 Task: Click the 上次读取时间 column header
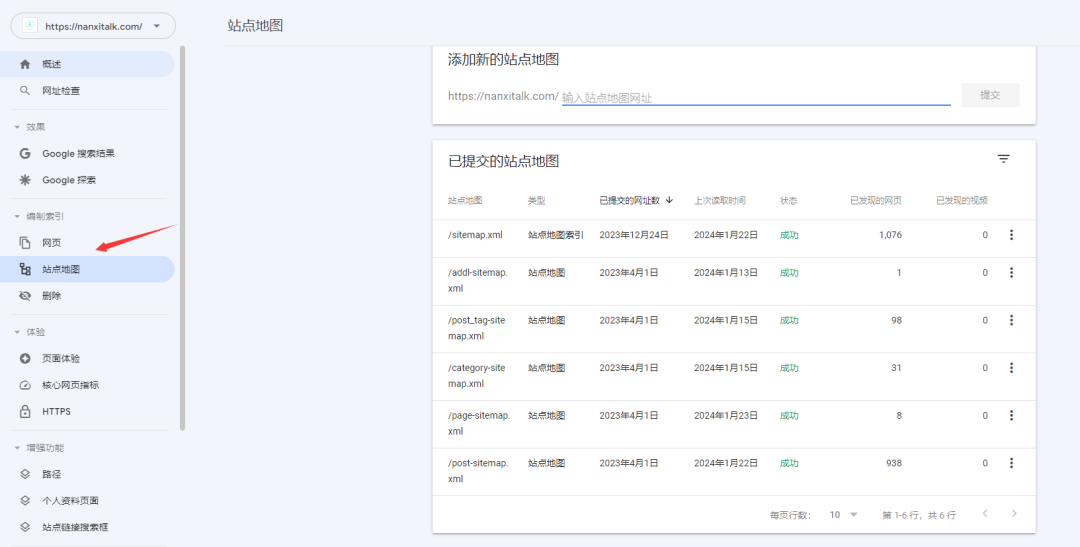click(x=720, y=200)
